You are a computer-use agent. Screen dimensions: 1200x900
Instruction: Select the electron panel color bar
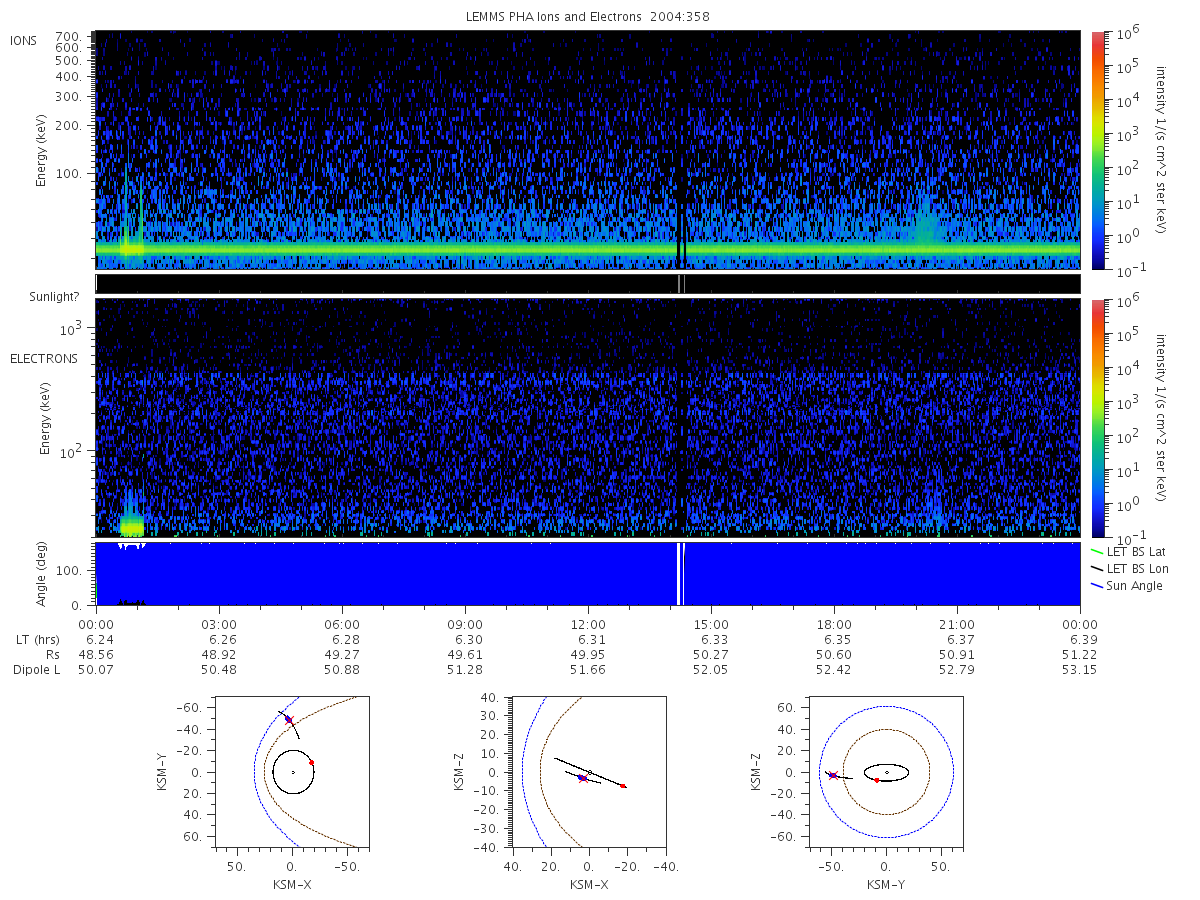(x=1097, y=418)
